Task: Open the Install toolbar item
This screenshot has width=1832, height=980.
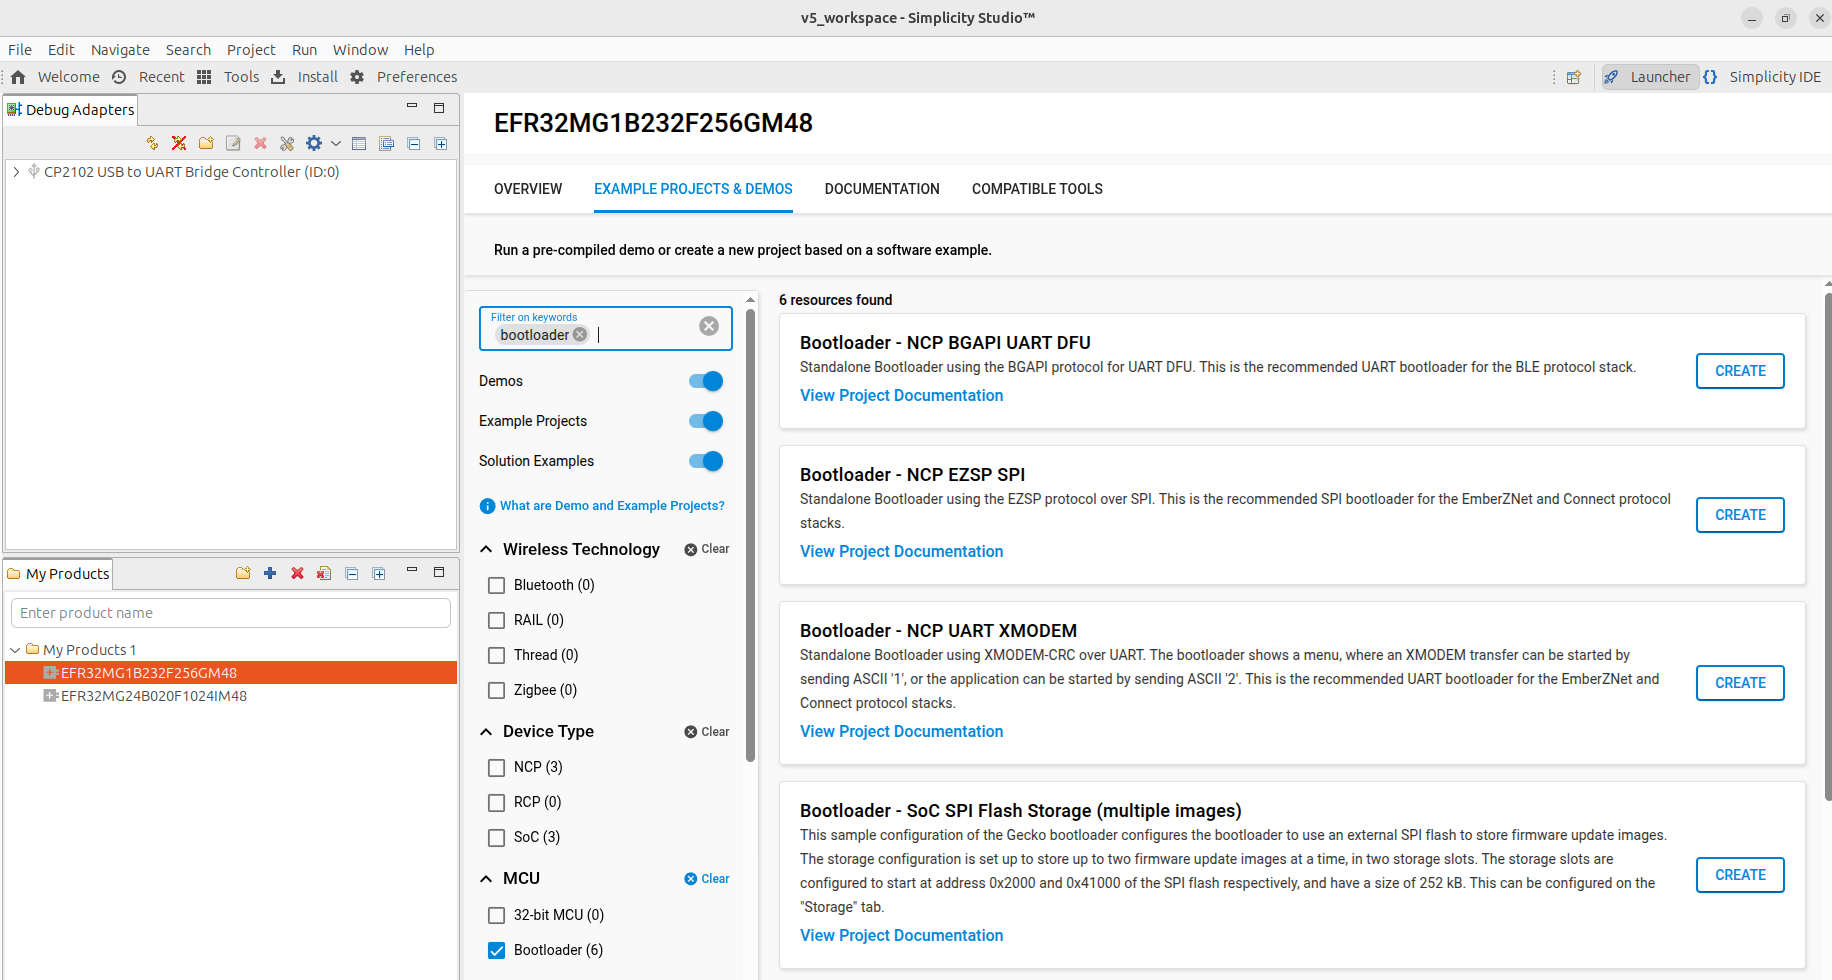Action: pyautogui.click(x=305, y=77)
